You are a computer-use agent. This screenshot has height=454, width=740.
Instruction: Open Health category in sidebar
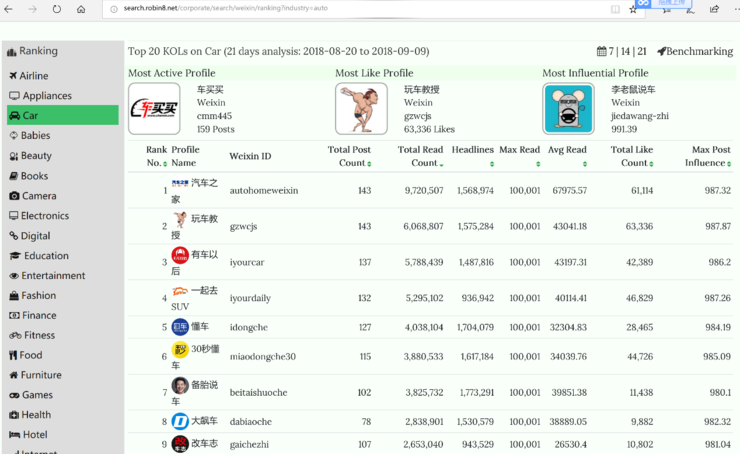click(x=30, y=415)
